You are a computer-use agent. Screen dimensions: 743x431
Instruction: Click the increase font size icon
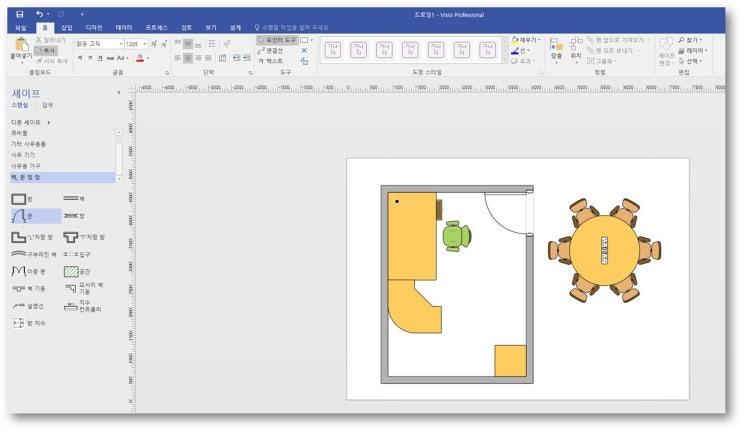154,44
